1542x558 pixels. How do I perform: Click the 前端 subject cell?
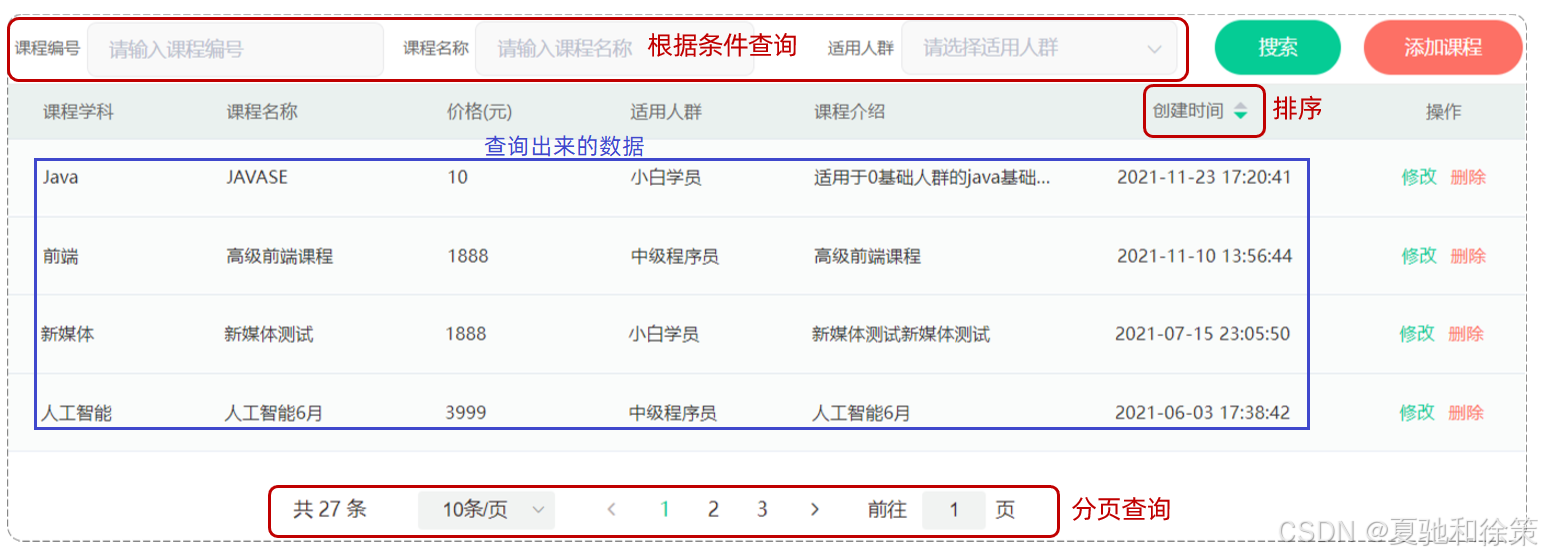pos(60,256)
